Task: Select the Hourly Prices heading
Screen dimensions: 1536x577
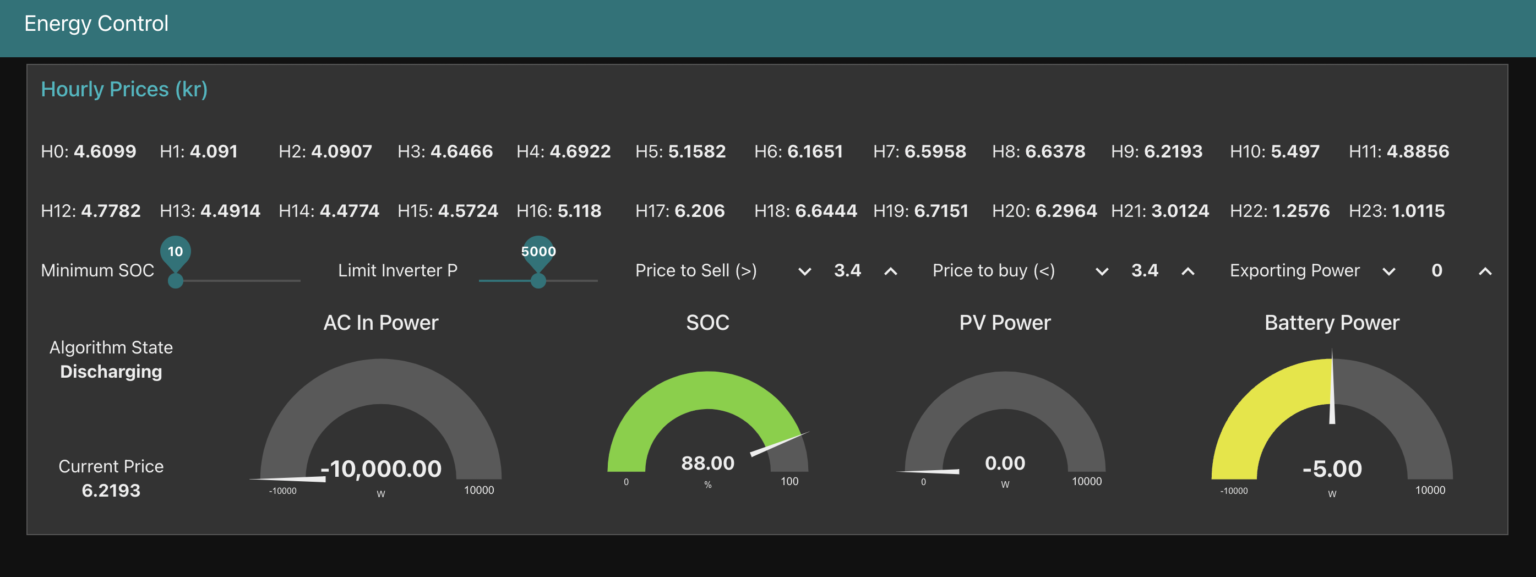Action: 124,89
